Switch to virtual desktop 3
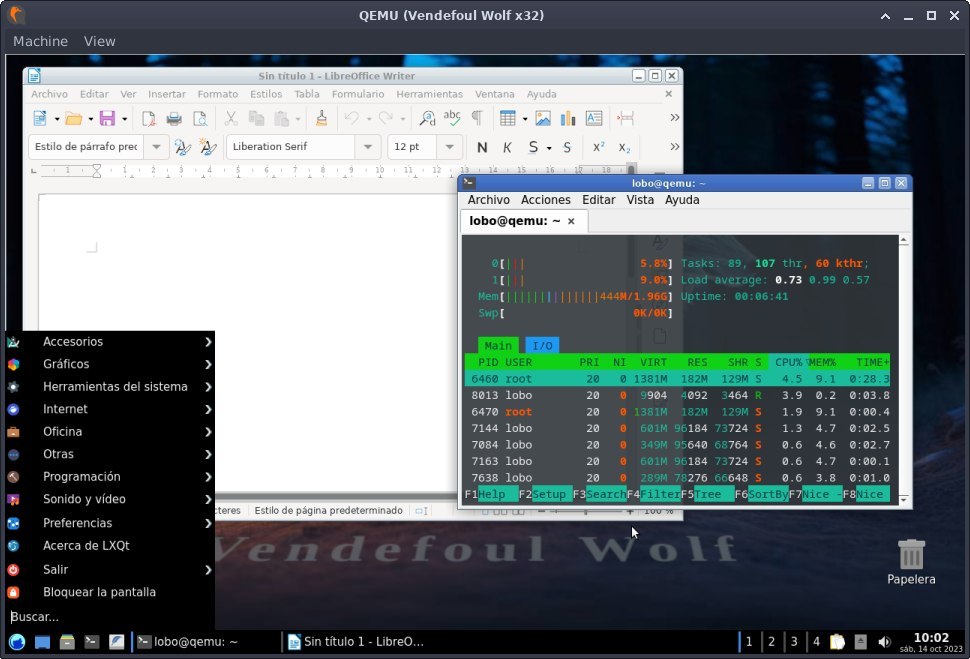This screenshot has height=659, width=970. pos(794,642)
